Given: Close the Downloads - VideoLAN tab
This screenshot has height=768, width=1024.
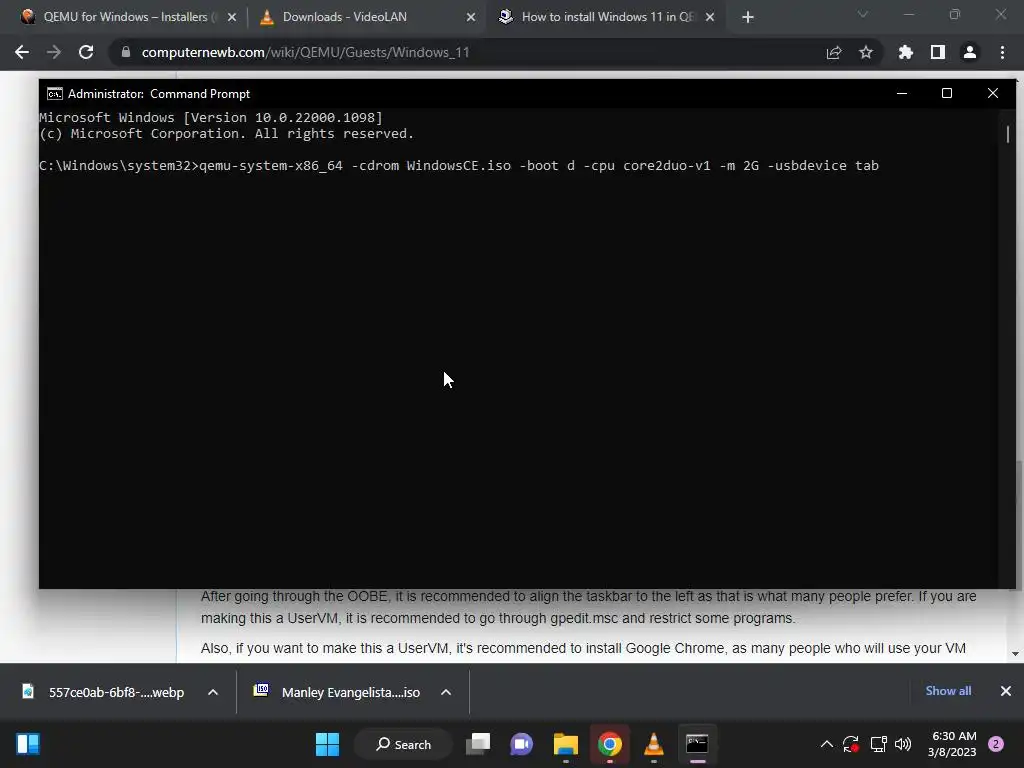Looking at the screenshot, I should tap(471, 17).
